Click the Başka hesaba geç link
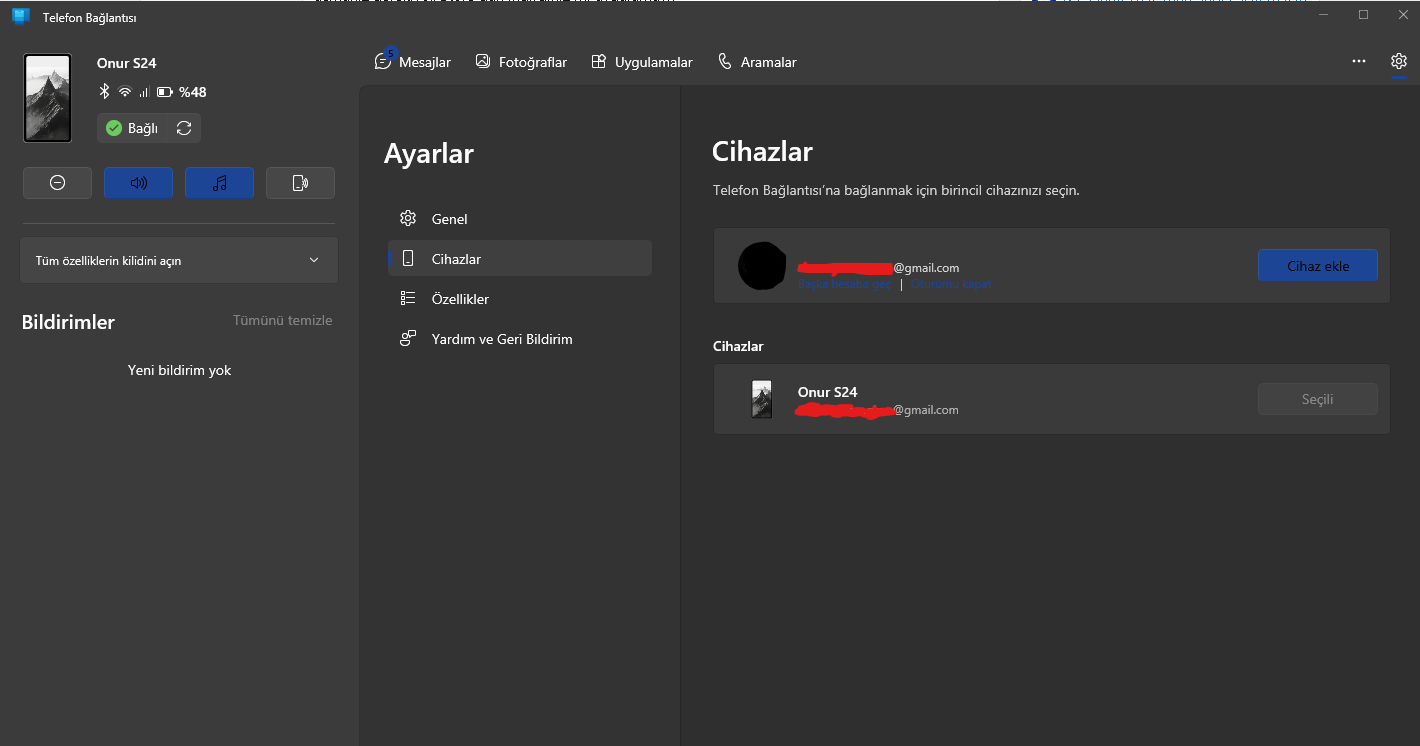Viewport: 1420px width, 746px height. pos(844,284)
